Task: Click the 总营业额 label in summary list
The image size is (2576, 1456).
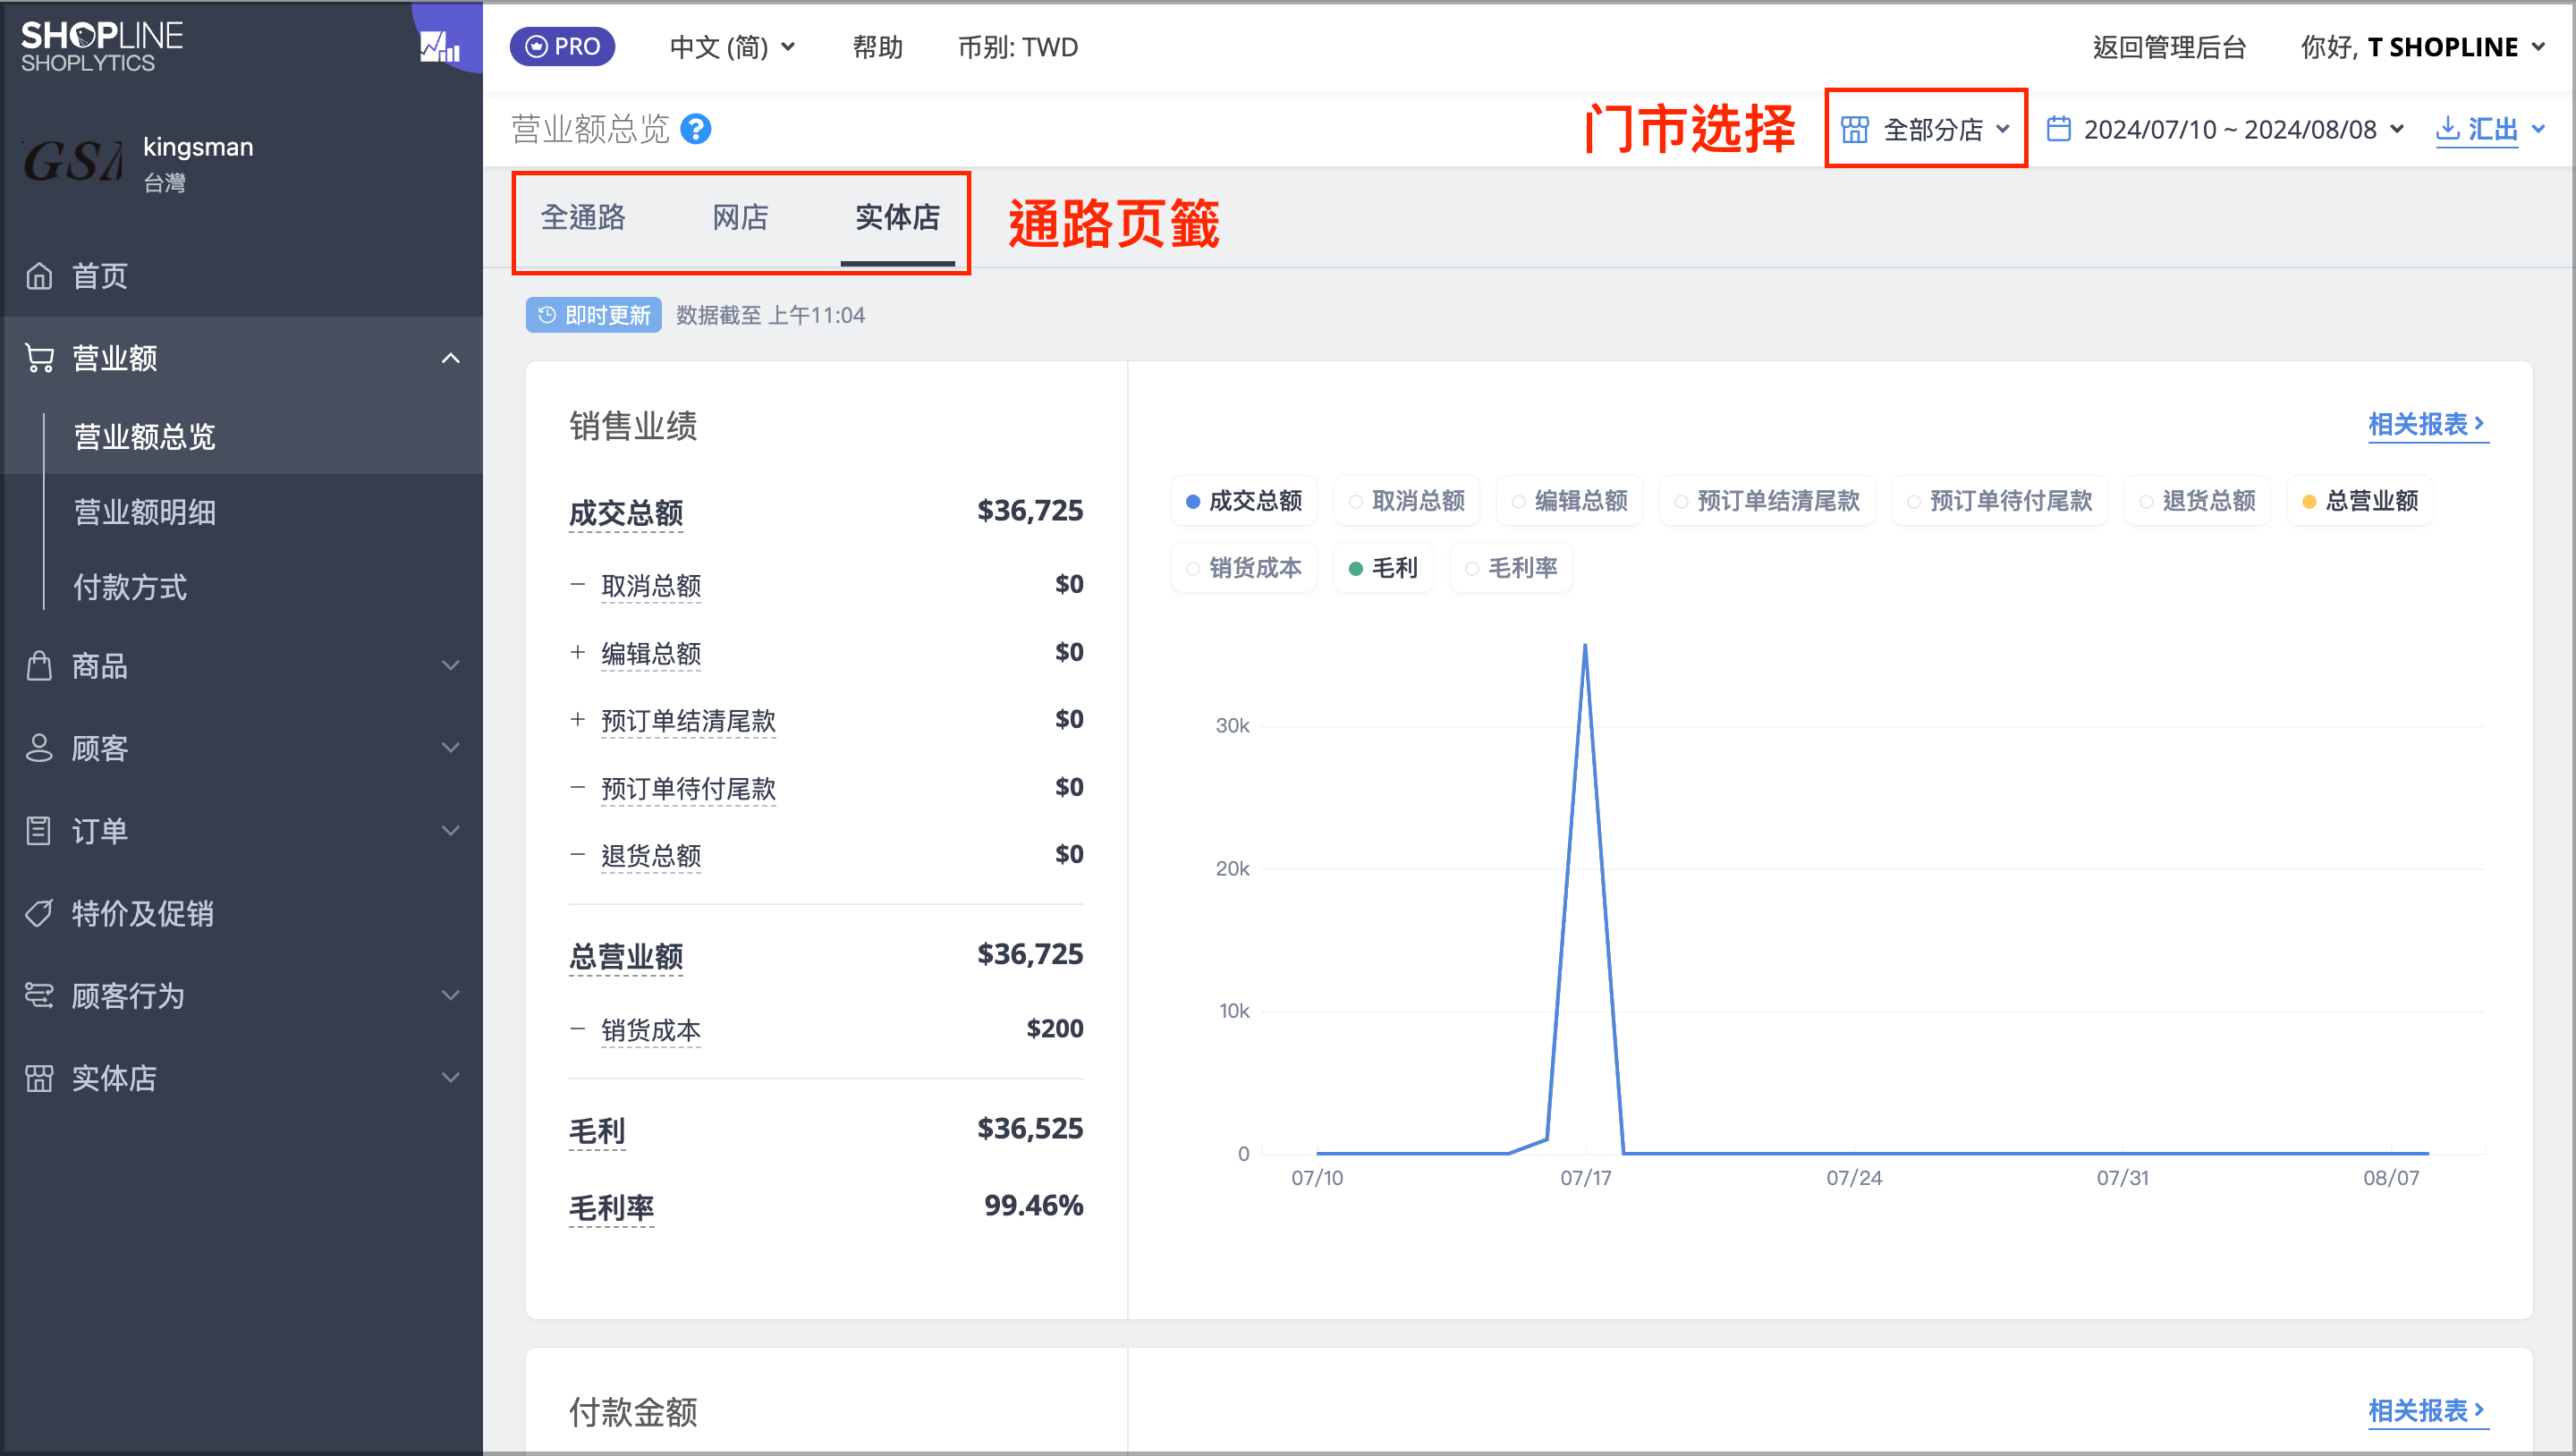Action: tap(626, 956)
